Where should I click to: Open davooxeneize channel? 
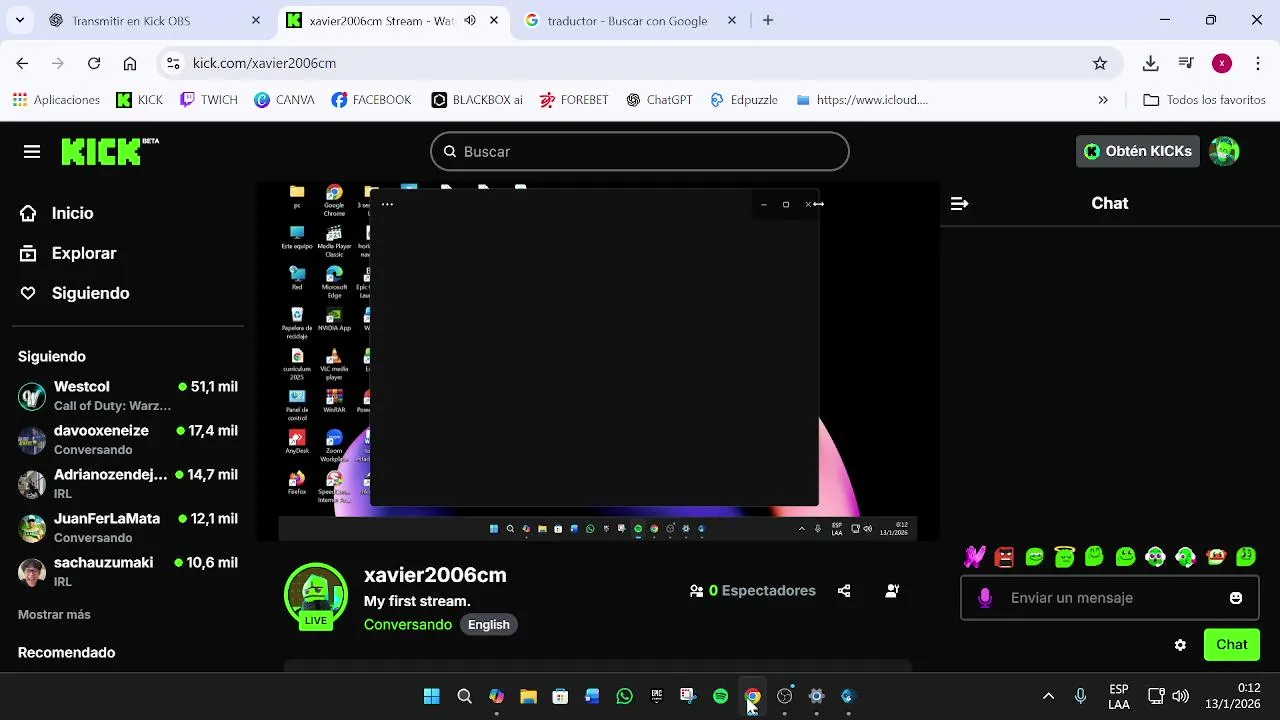[x=128, y=440]
